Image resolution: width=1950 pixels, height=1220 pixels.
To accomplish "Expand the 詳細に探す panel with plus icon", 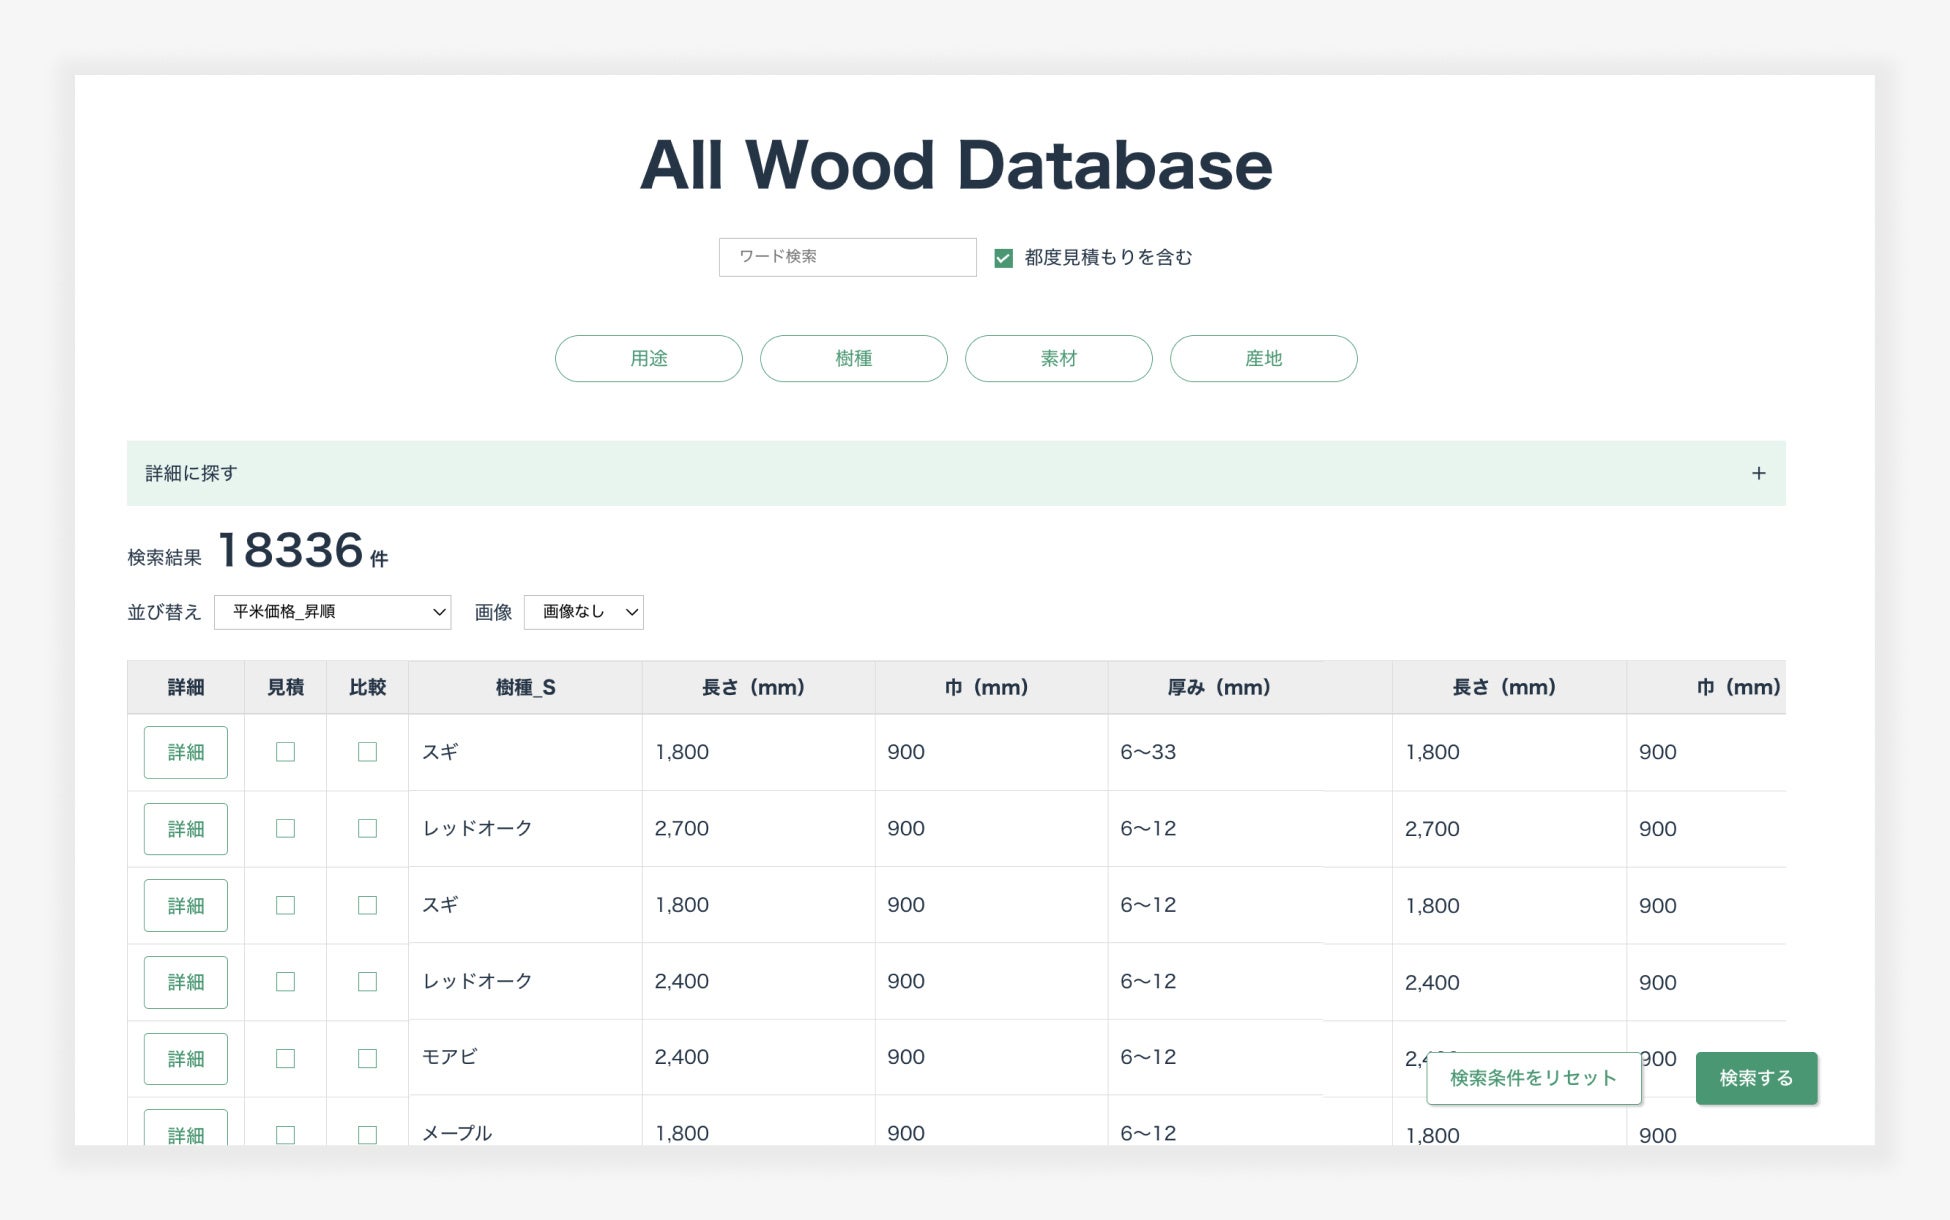I will 1758,473.
